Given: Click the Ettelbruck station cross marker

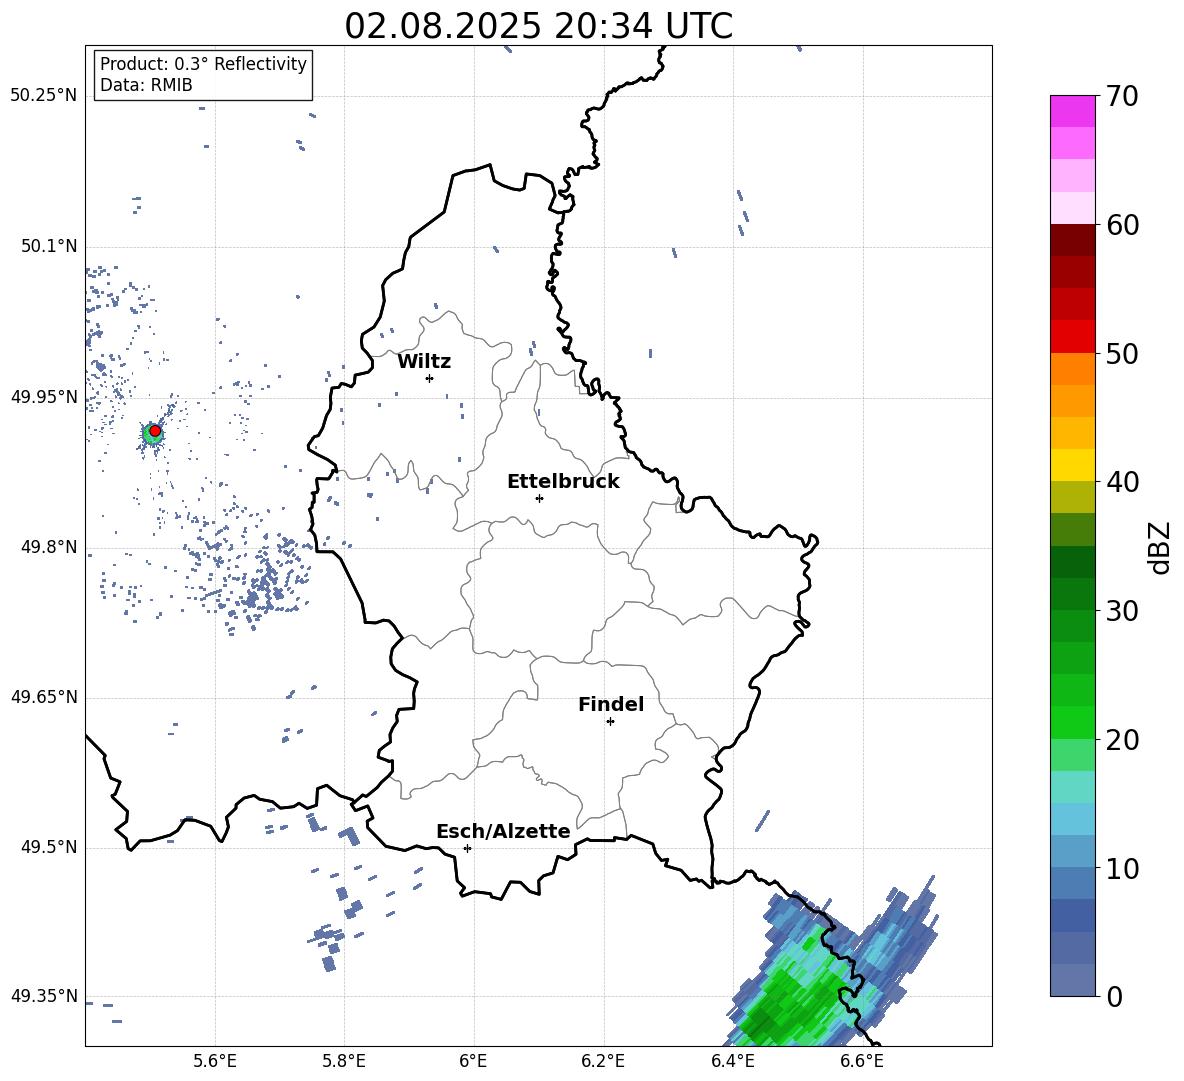Looking at the screenshot, I should click(539, 498).
